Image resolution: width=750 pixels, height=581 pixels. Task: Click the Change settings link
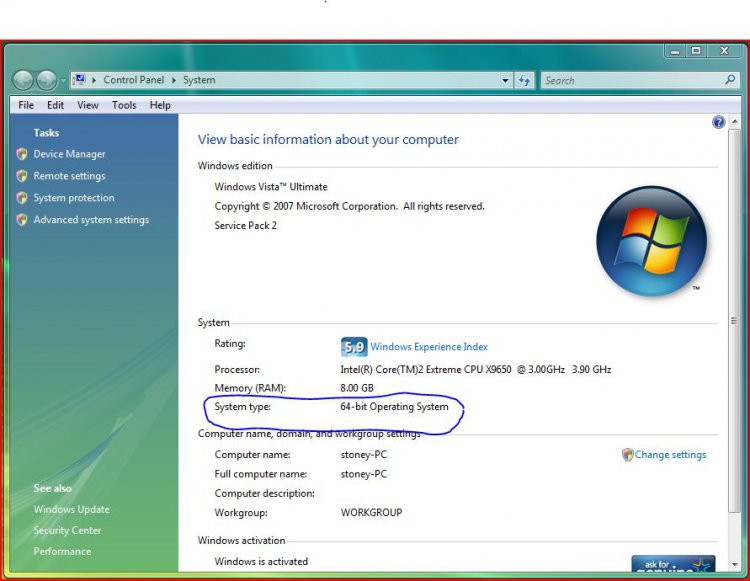coord(671,455)
